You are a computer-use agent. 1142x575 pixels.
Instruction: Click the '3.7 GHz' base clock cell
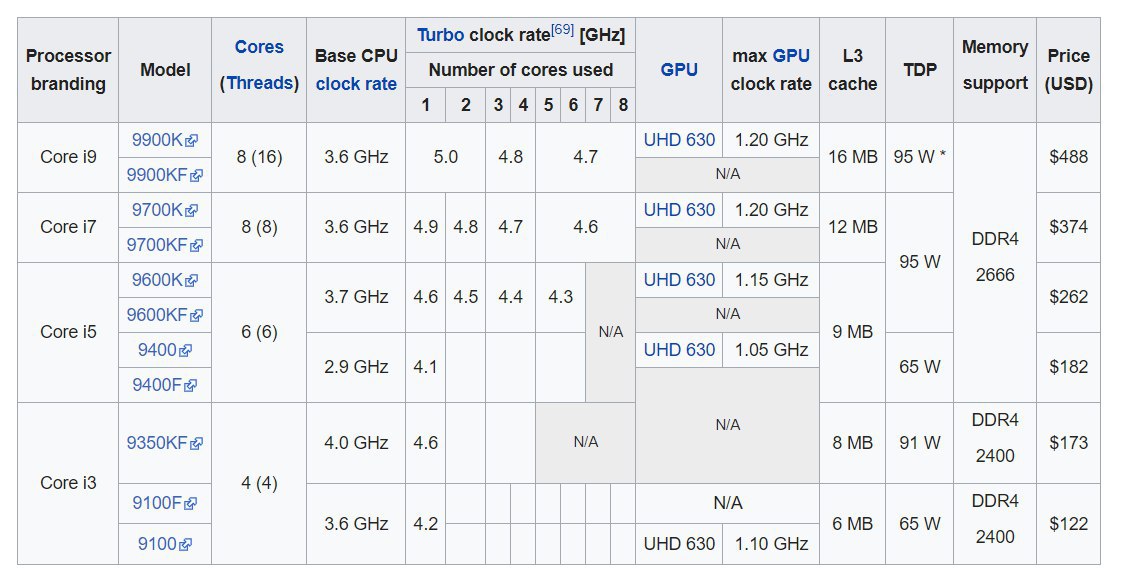click(356, 297)
